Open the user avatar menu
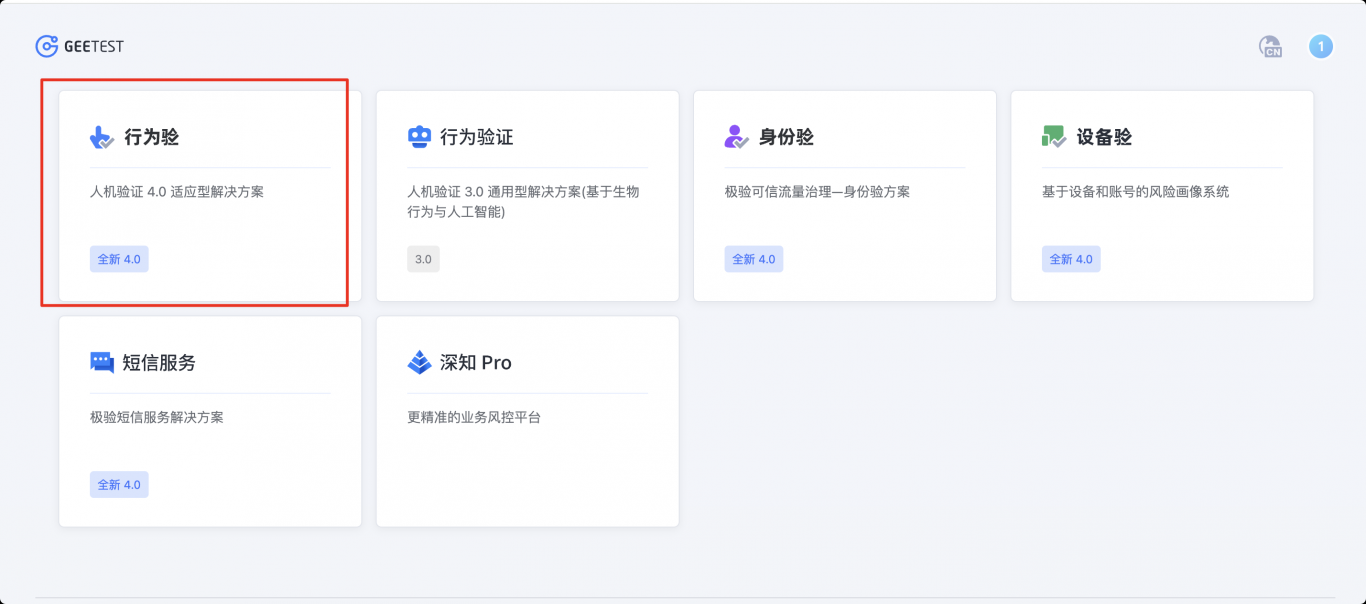 pos(1321,45)
